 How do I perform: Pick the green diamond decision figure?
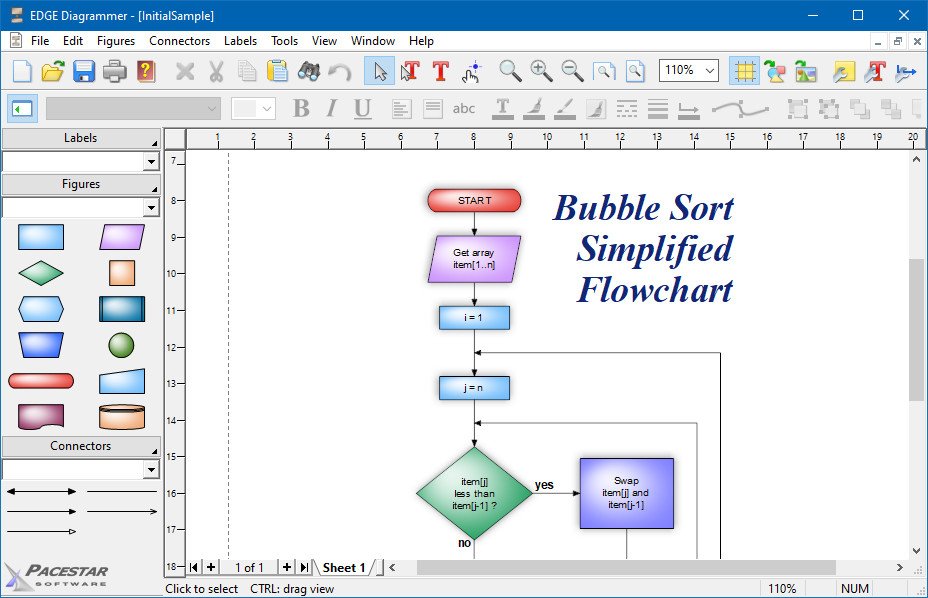pyautogui.click(x=41, y=273)
